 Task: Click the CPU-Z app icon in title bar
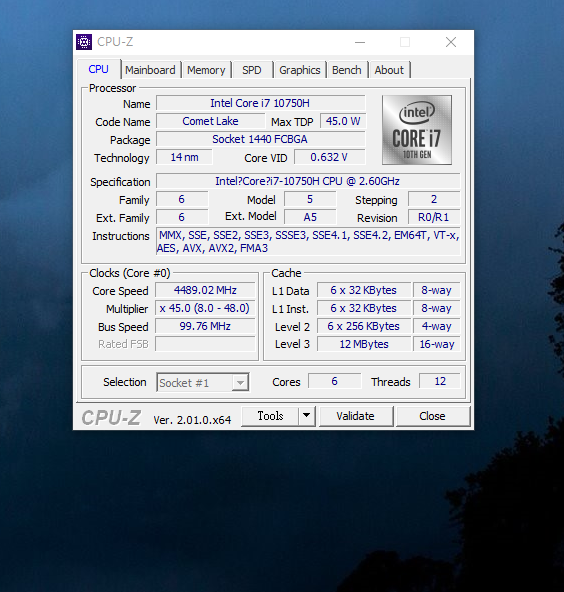pyautogui.click(x=84, y=42)
